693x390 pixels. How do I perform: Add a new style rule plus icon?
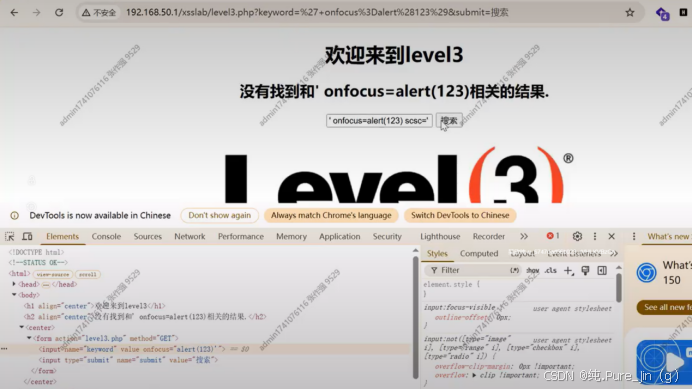[568, 271]
